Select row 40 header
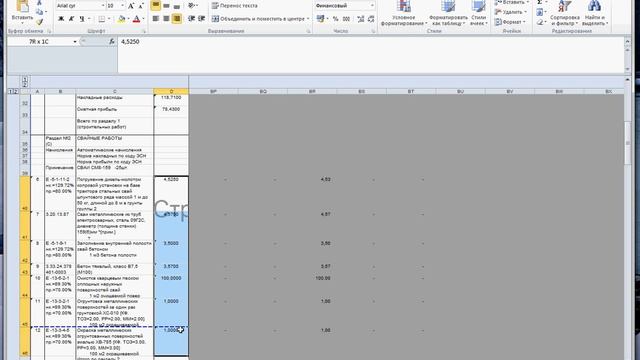The image size is (640, 360). 25,194
